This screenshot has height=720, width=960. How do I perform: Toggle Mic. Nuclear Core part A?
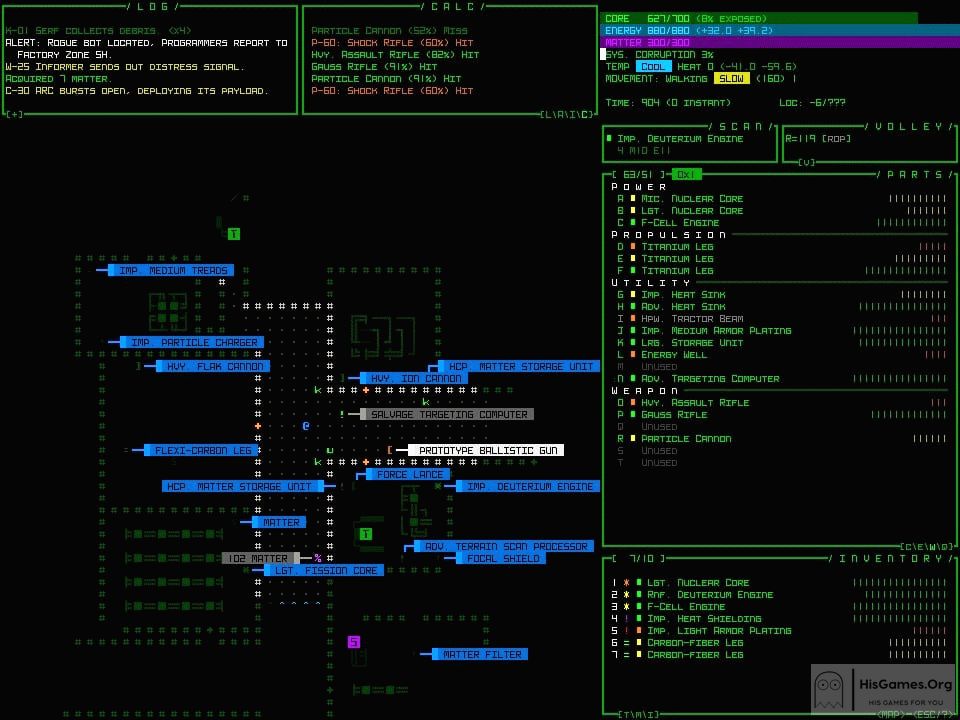782,198
